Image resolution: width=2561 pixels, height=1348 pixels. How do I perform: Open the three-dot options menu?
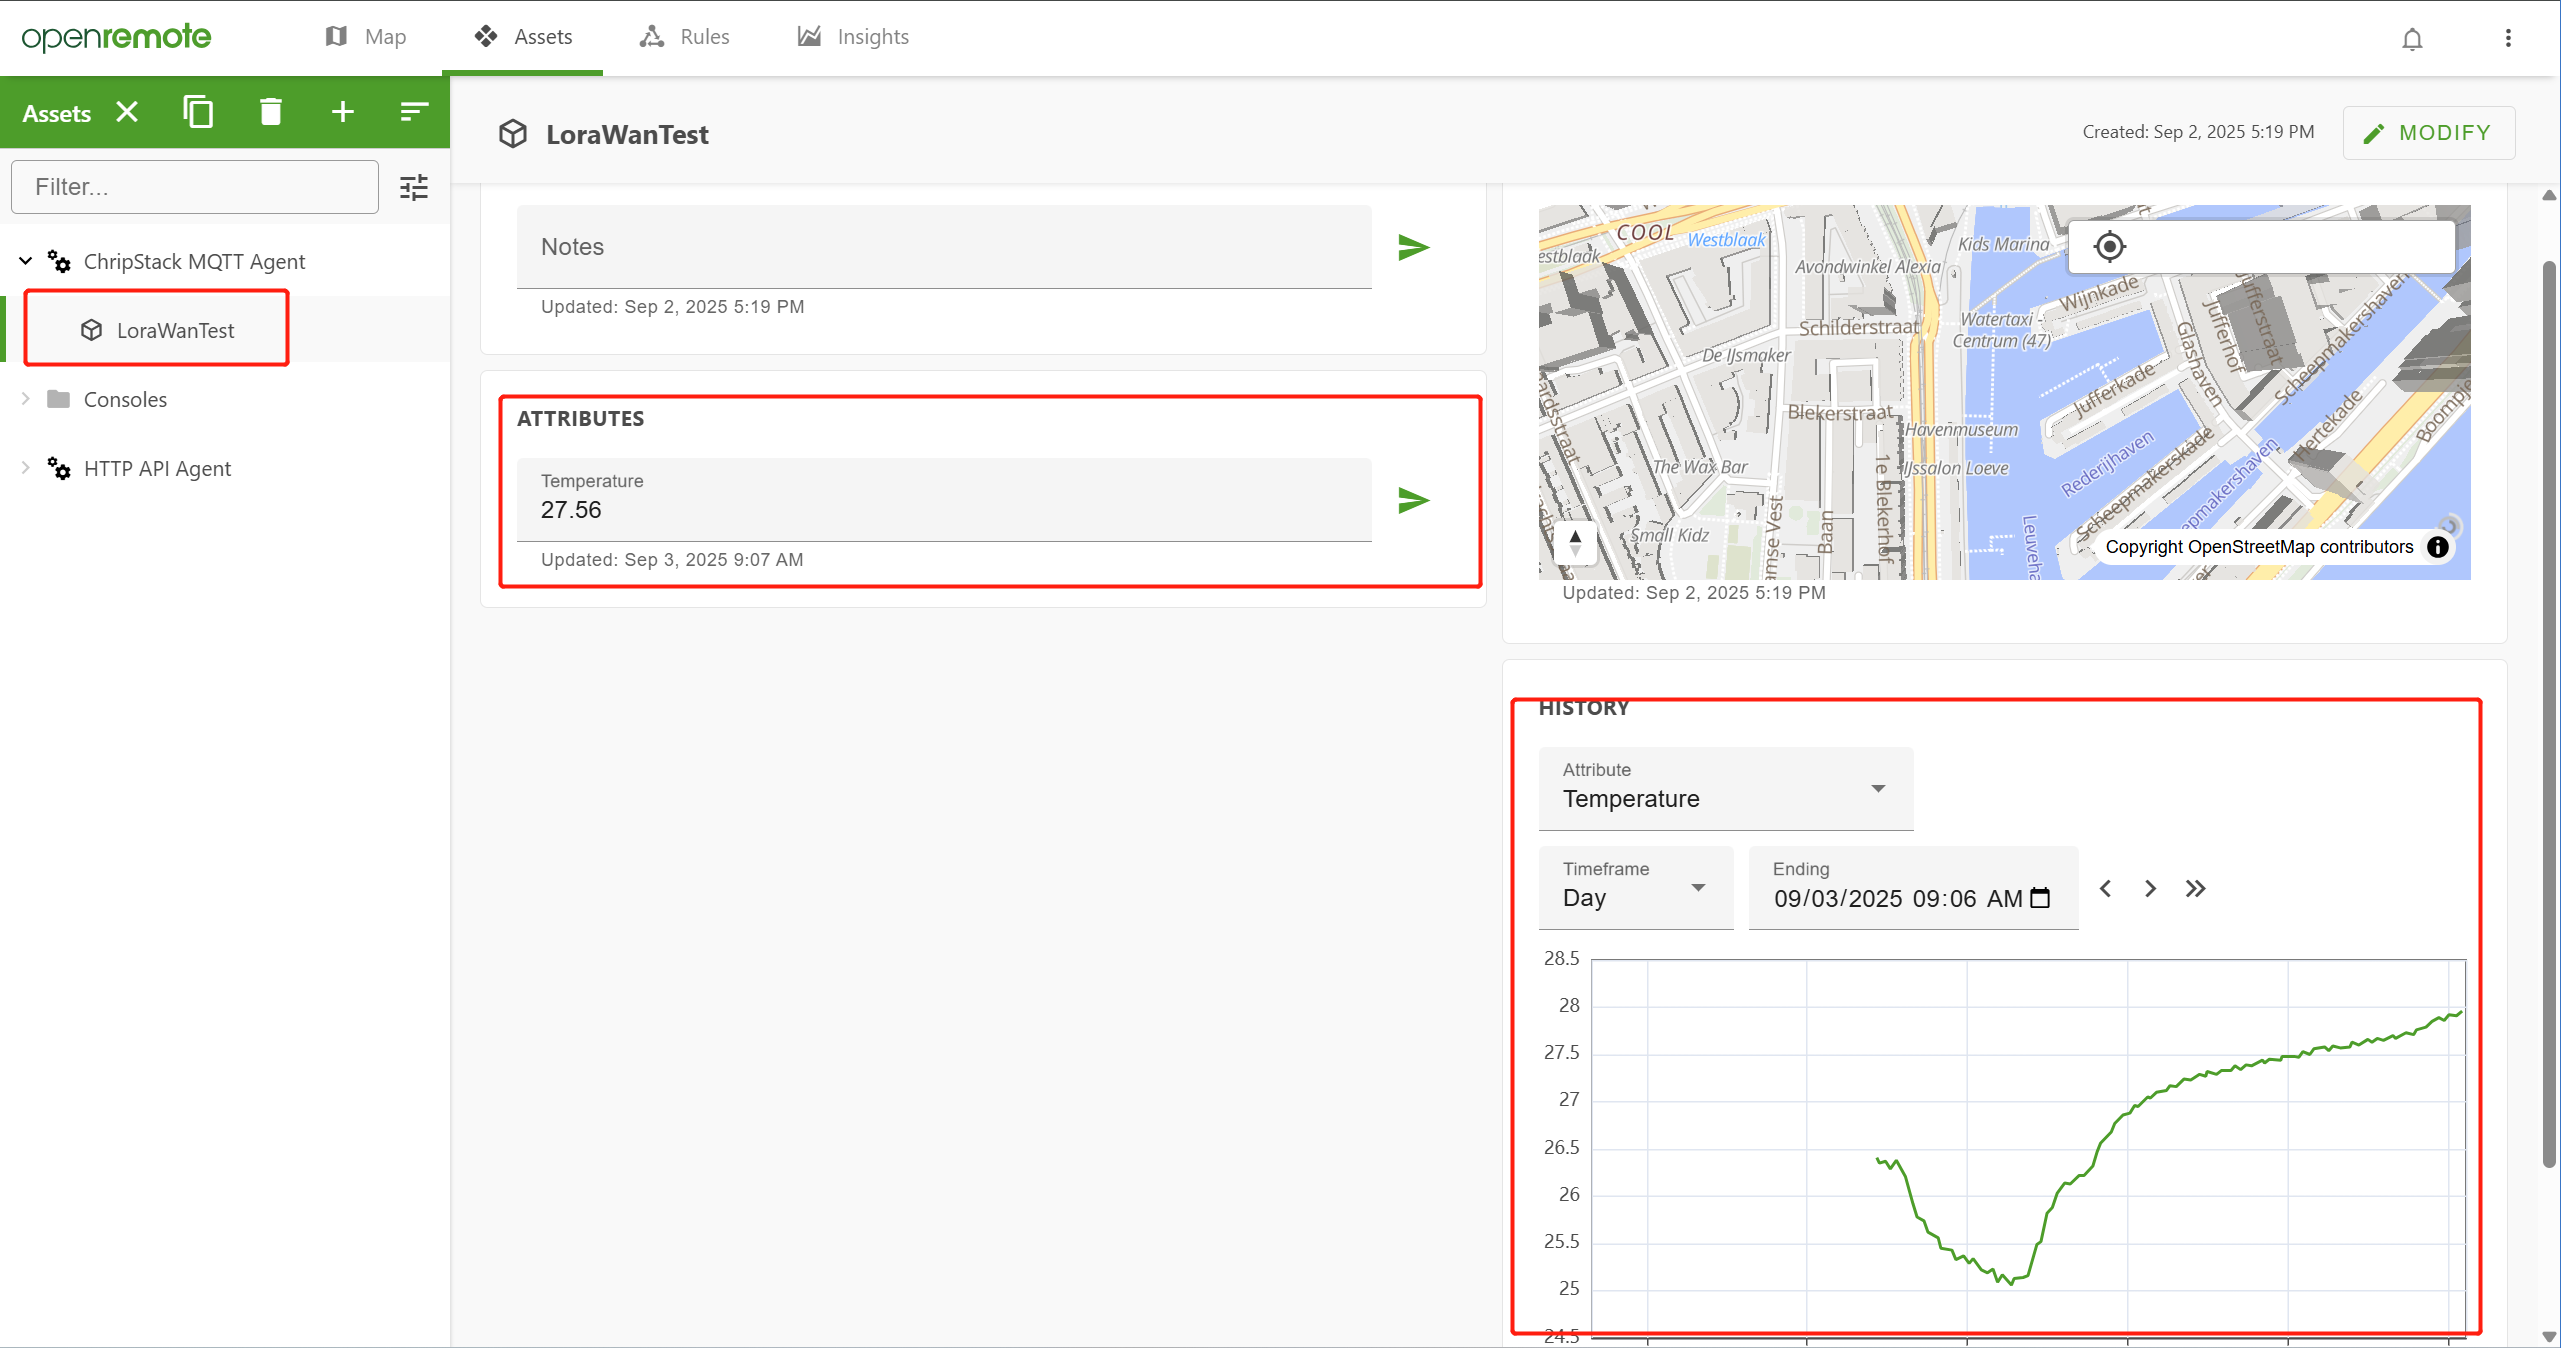pos(2508,38)
